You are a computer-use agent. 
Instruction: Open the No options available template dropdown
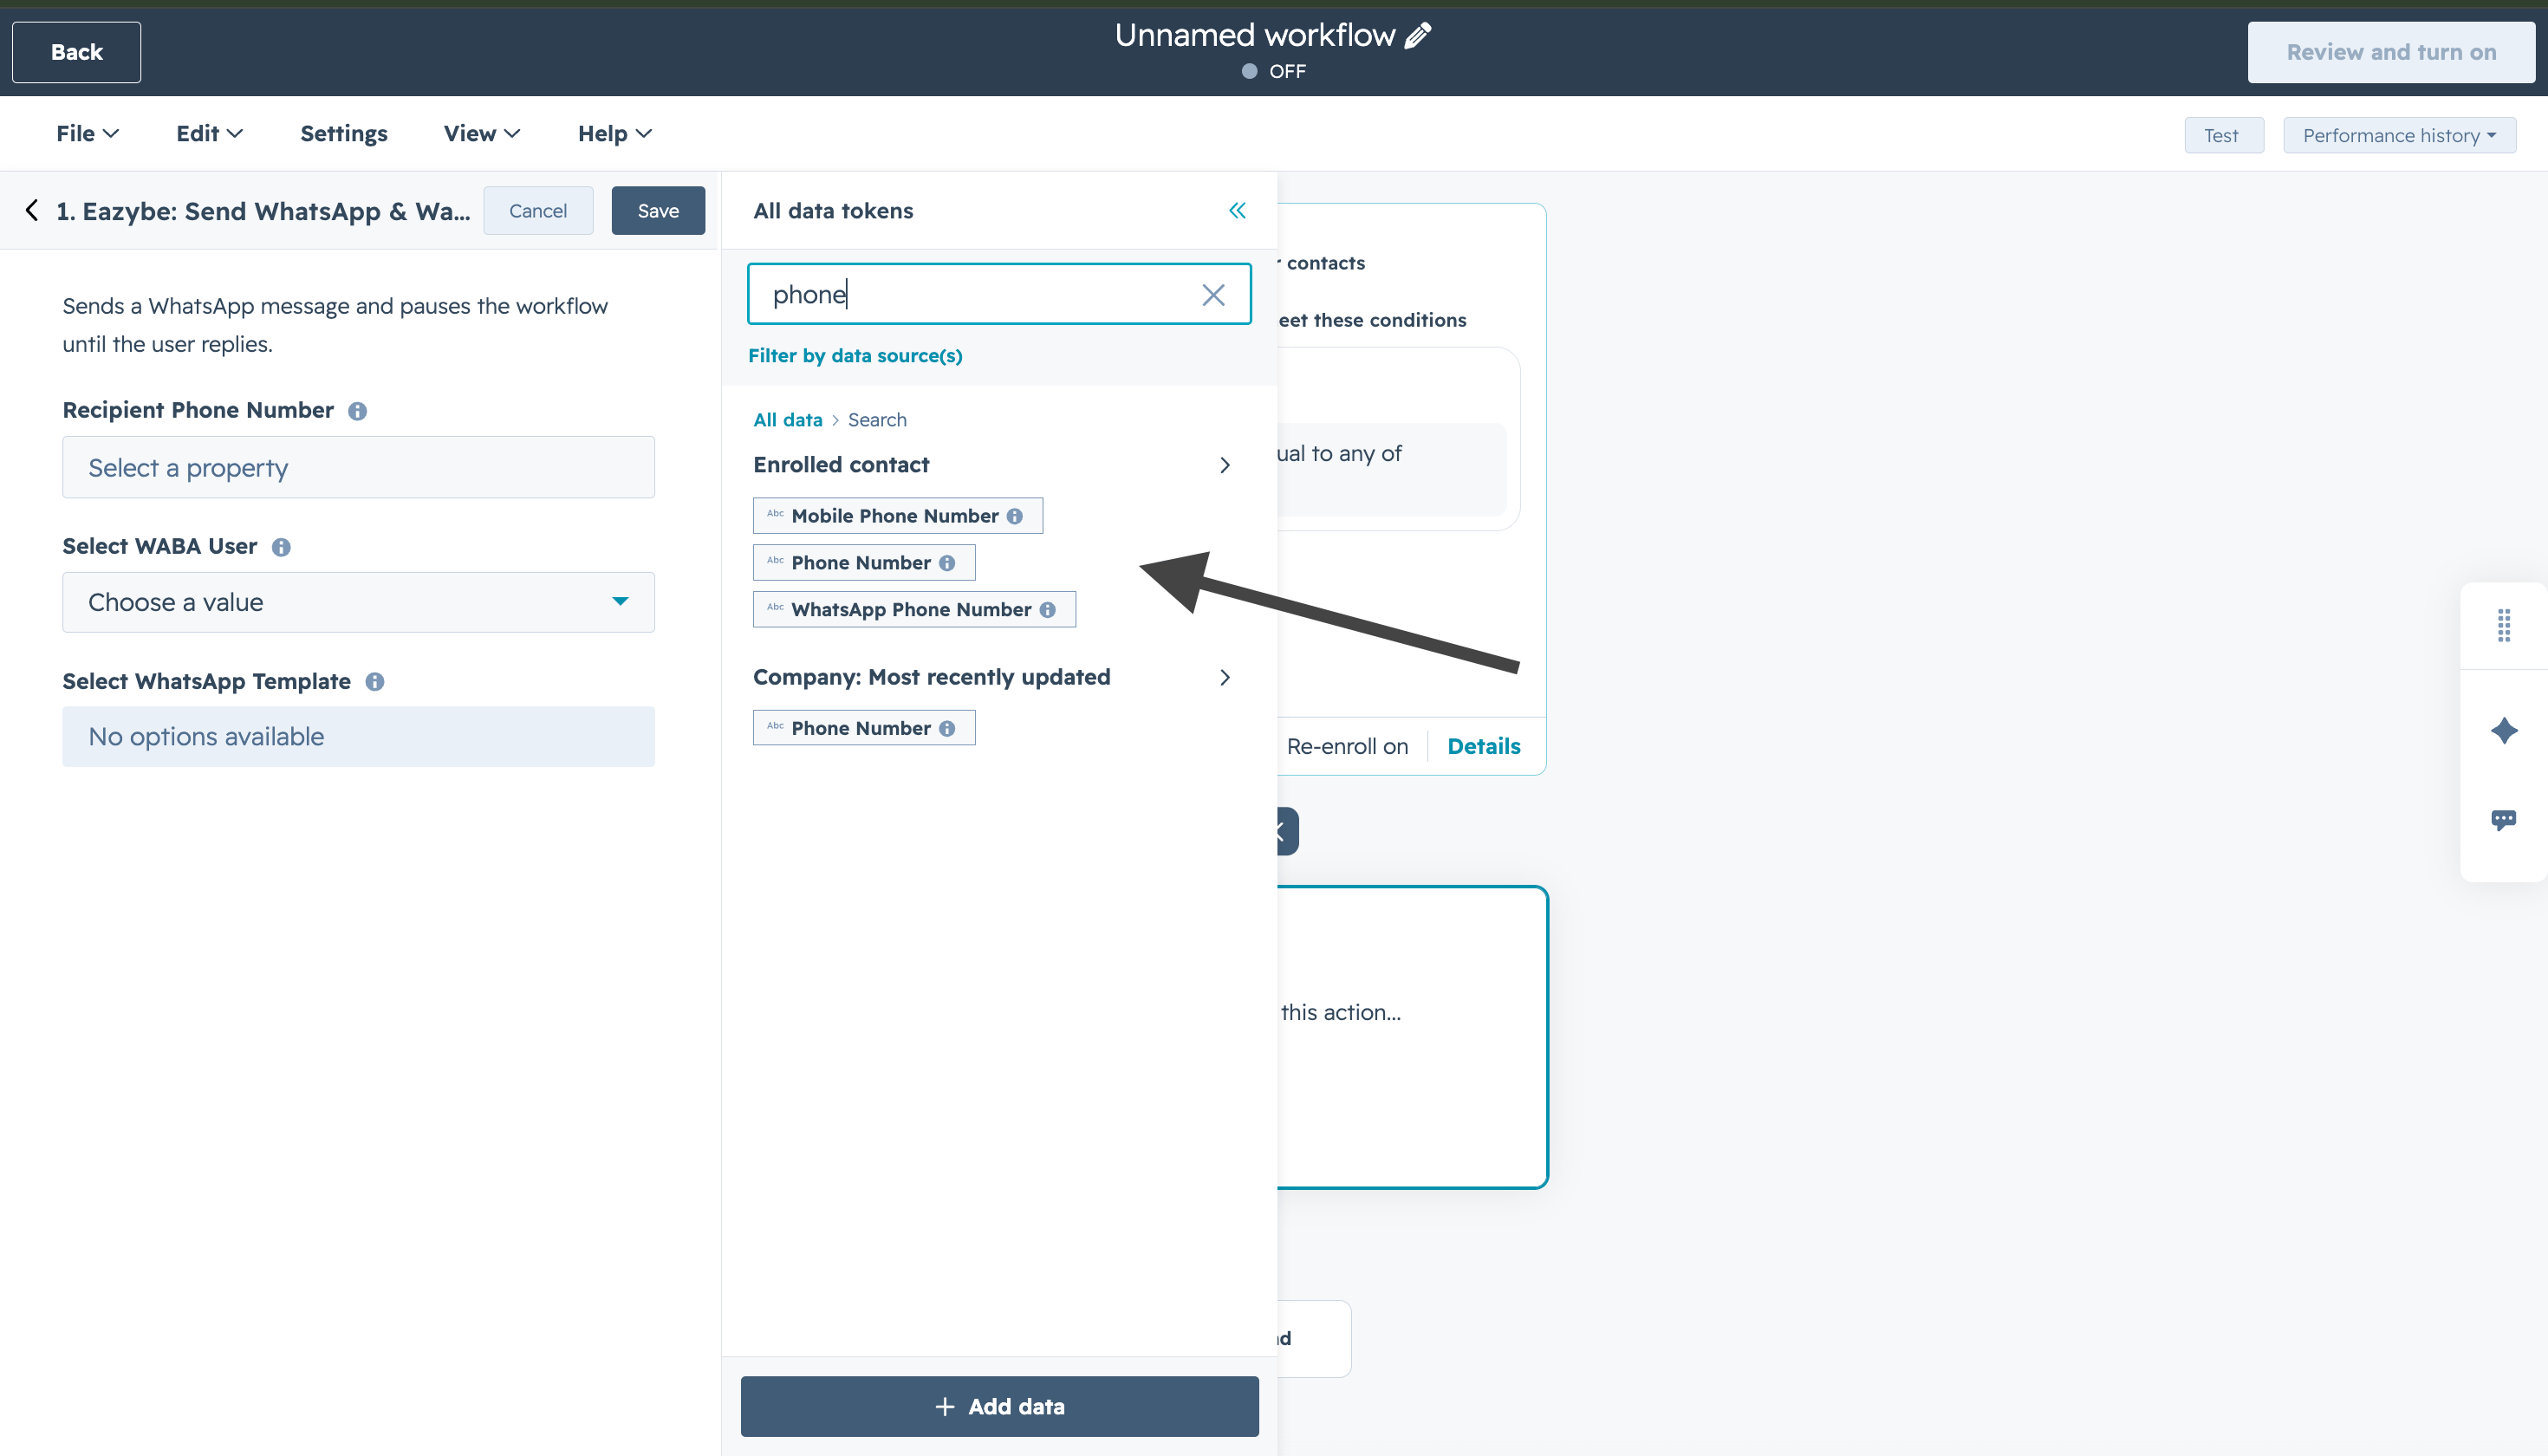pyautogui.click(x=358, y=737)
